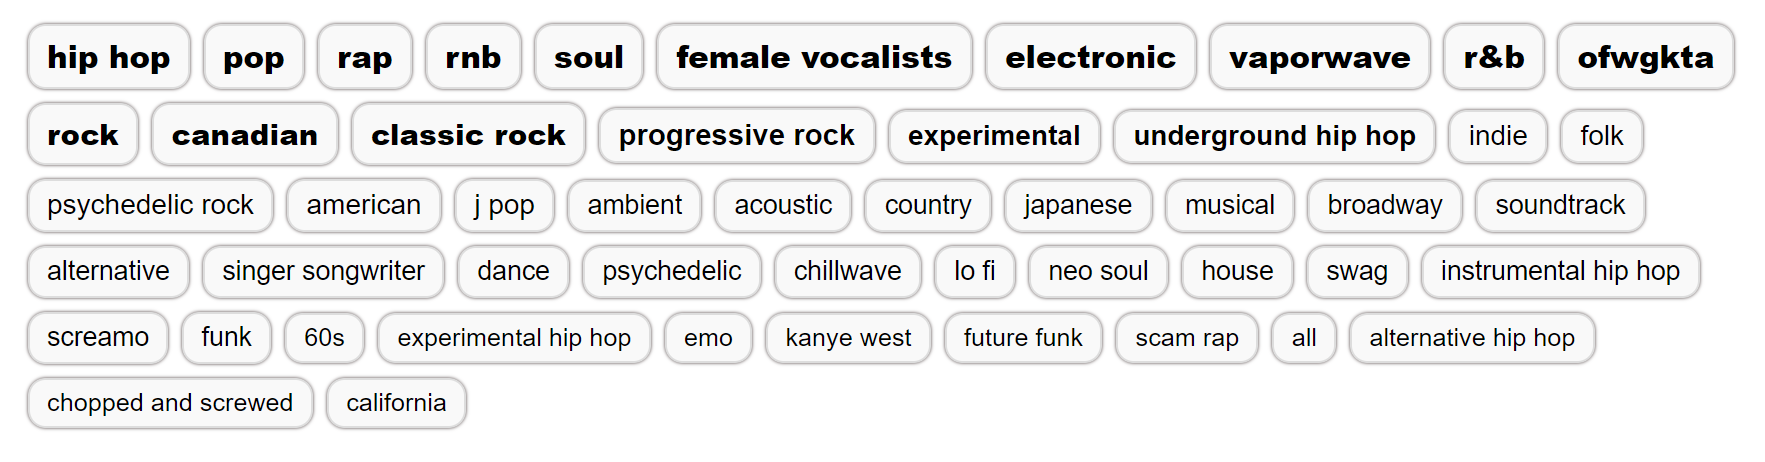The width and height of the screenshot is (1765, 462).
Task: Click the california tag
Action: click(x=396, y=403)
